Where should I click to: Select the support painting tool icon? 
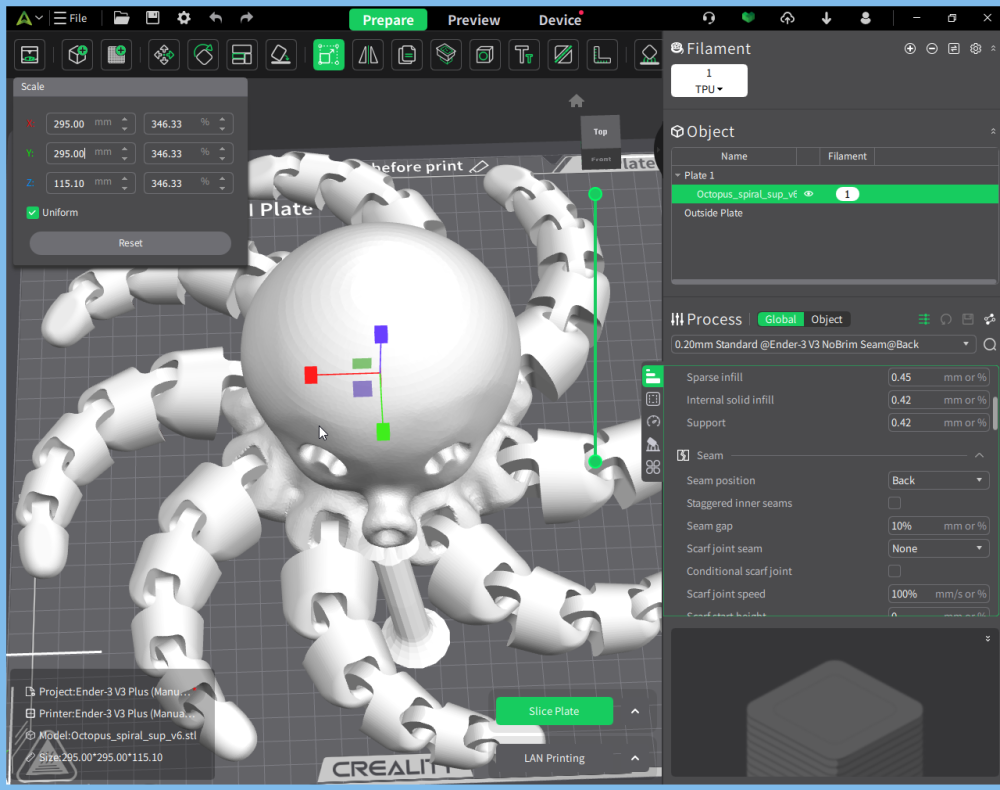(648, 55)
